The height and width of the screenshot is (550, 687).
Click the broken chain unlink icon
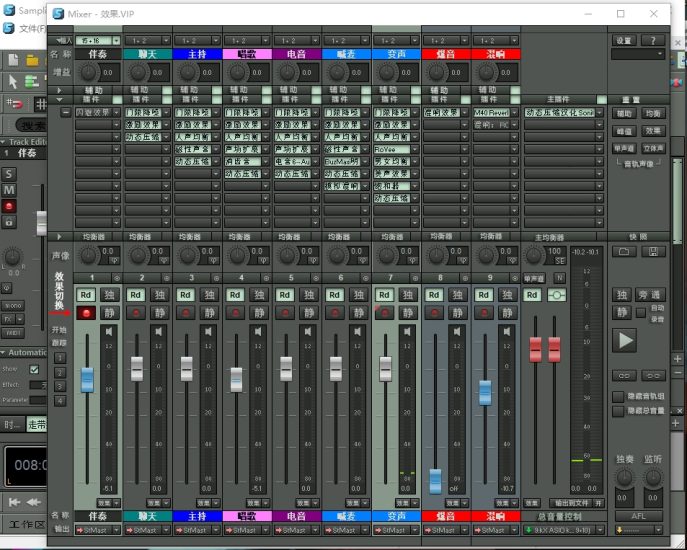pyautogui.click(x=653, y=376)
